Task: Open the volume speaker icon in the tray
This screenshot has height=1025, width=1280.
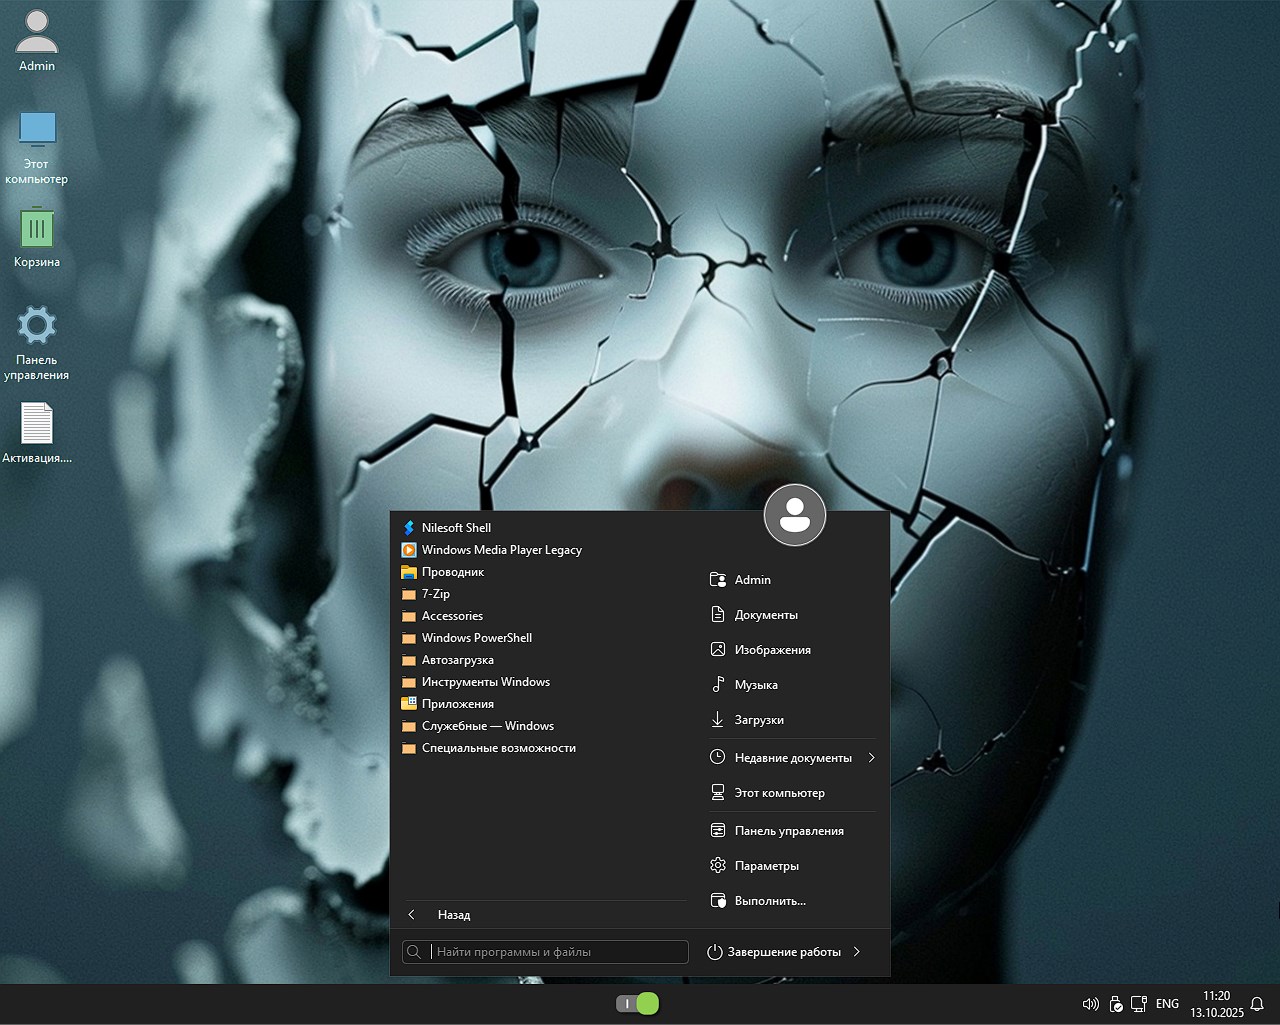Action: pos(1090,1004)
